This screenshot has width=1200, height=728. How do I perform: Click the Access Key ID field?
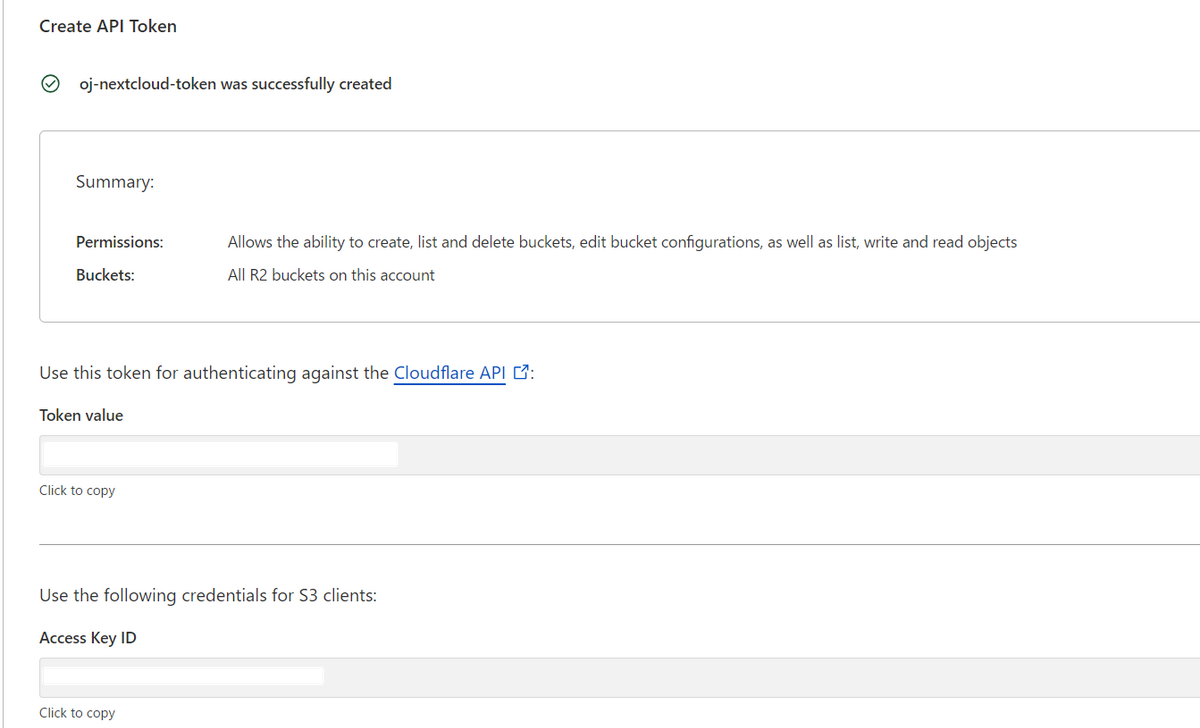pos(619,677)
